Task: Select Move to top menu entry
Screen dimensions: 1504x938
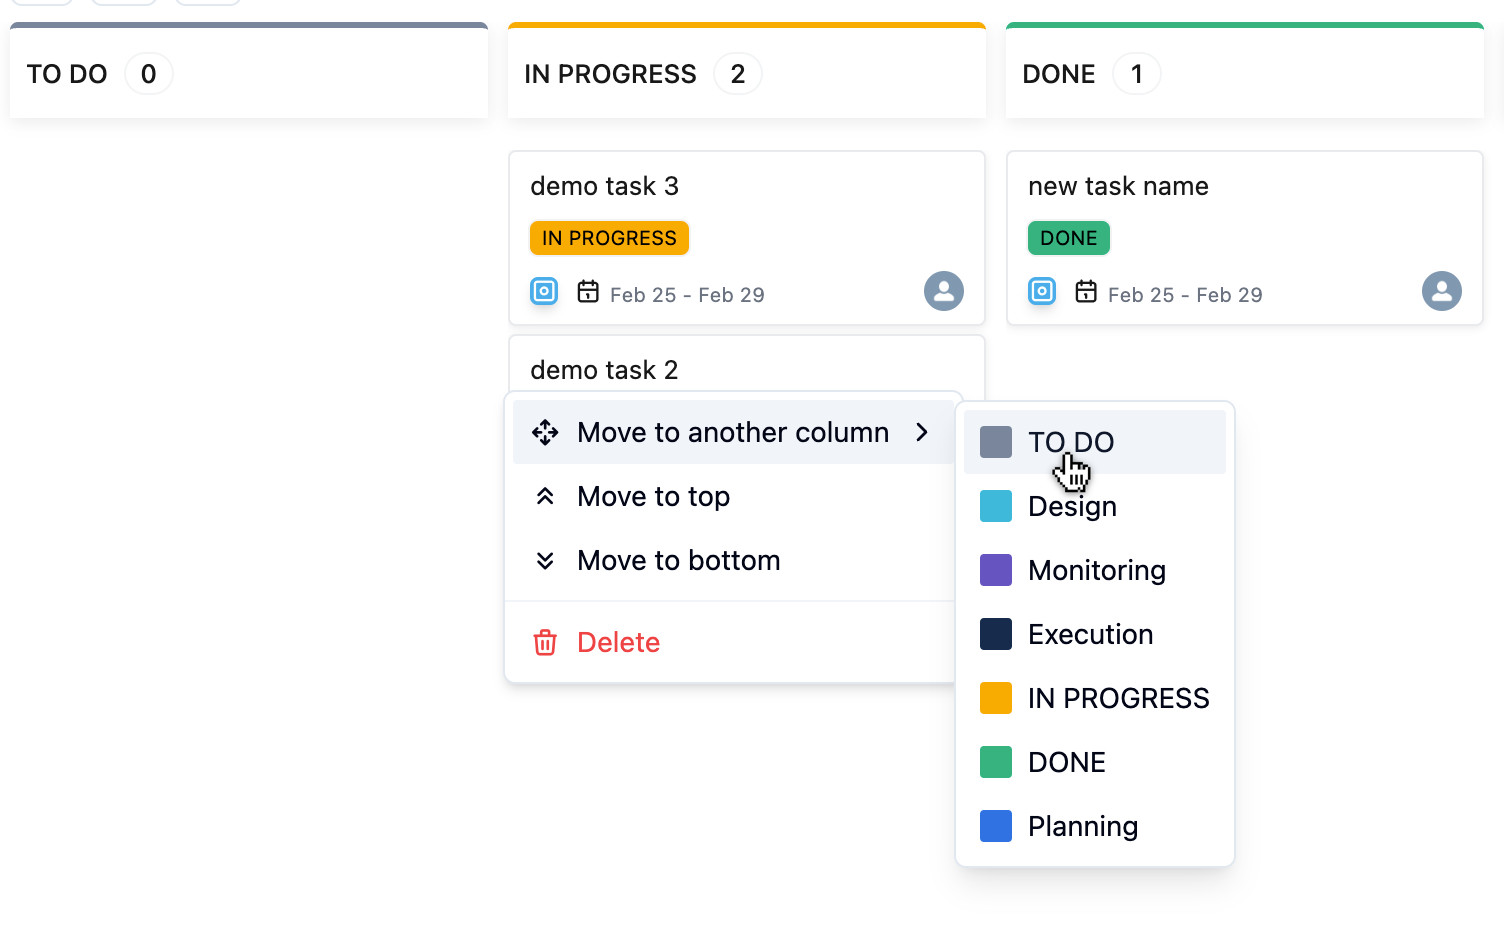Action: [x=653, y=497]
